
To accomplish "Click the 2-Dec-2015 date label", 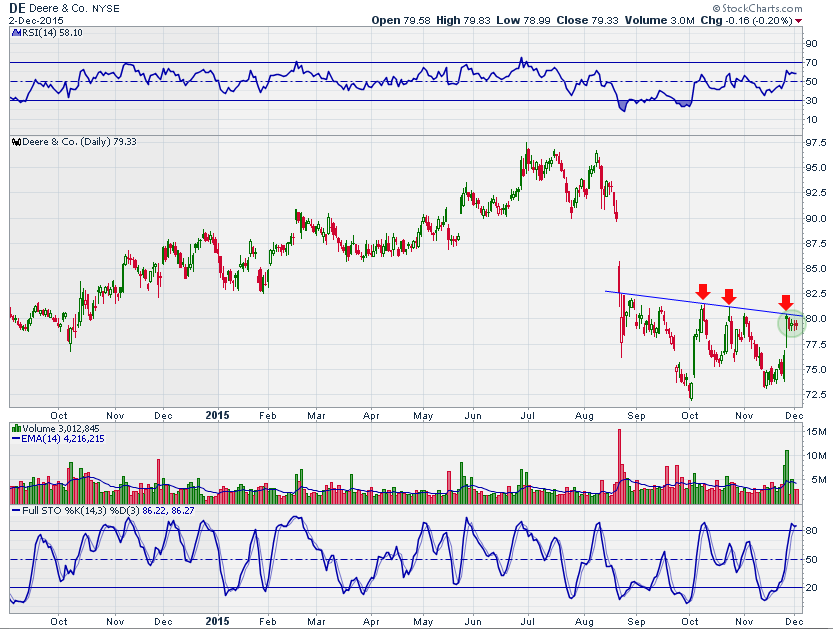I will [x=36, y=21].
